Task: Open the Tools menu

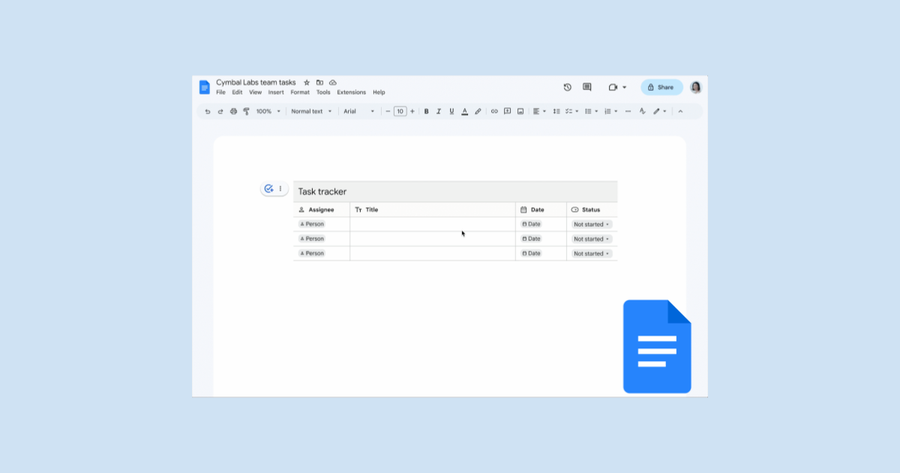Action: (323, 92)
